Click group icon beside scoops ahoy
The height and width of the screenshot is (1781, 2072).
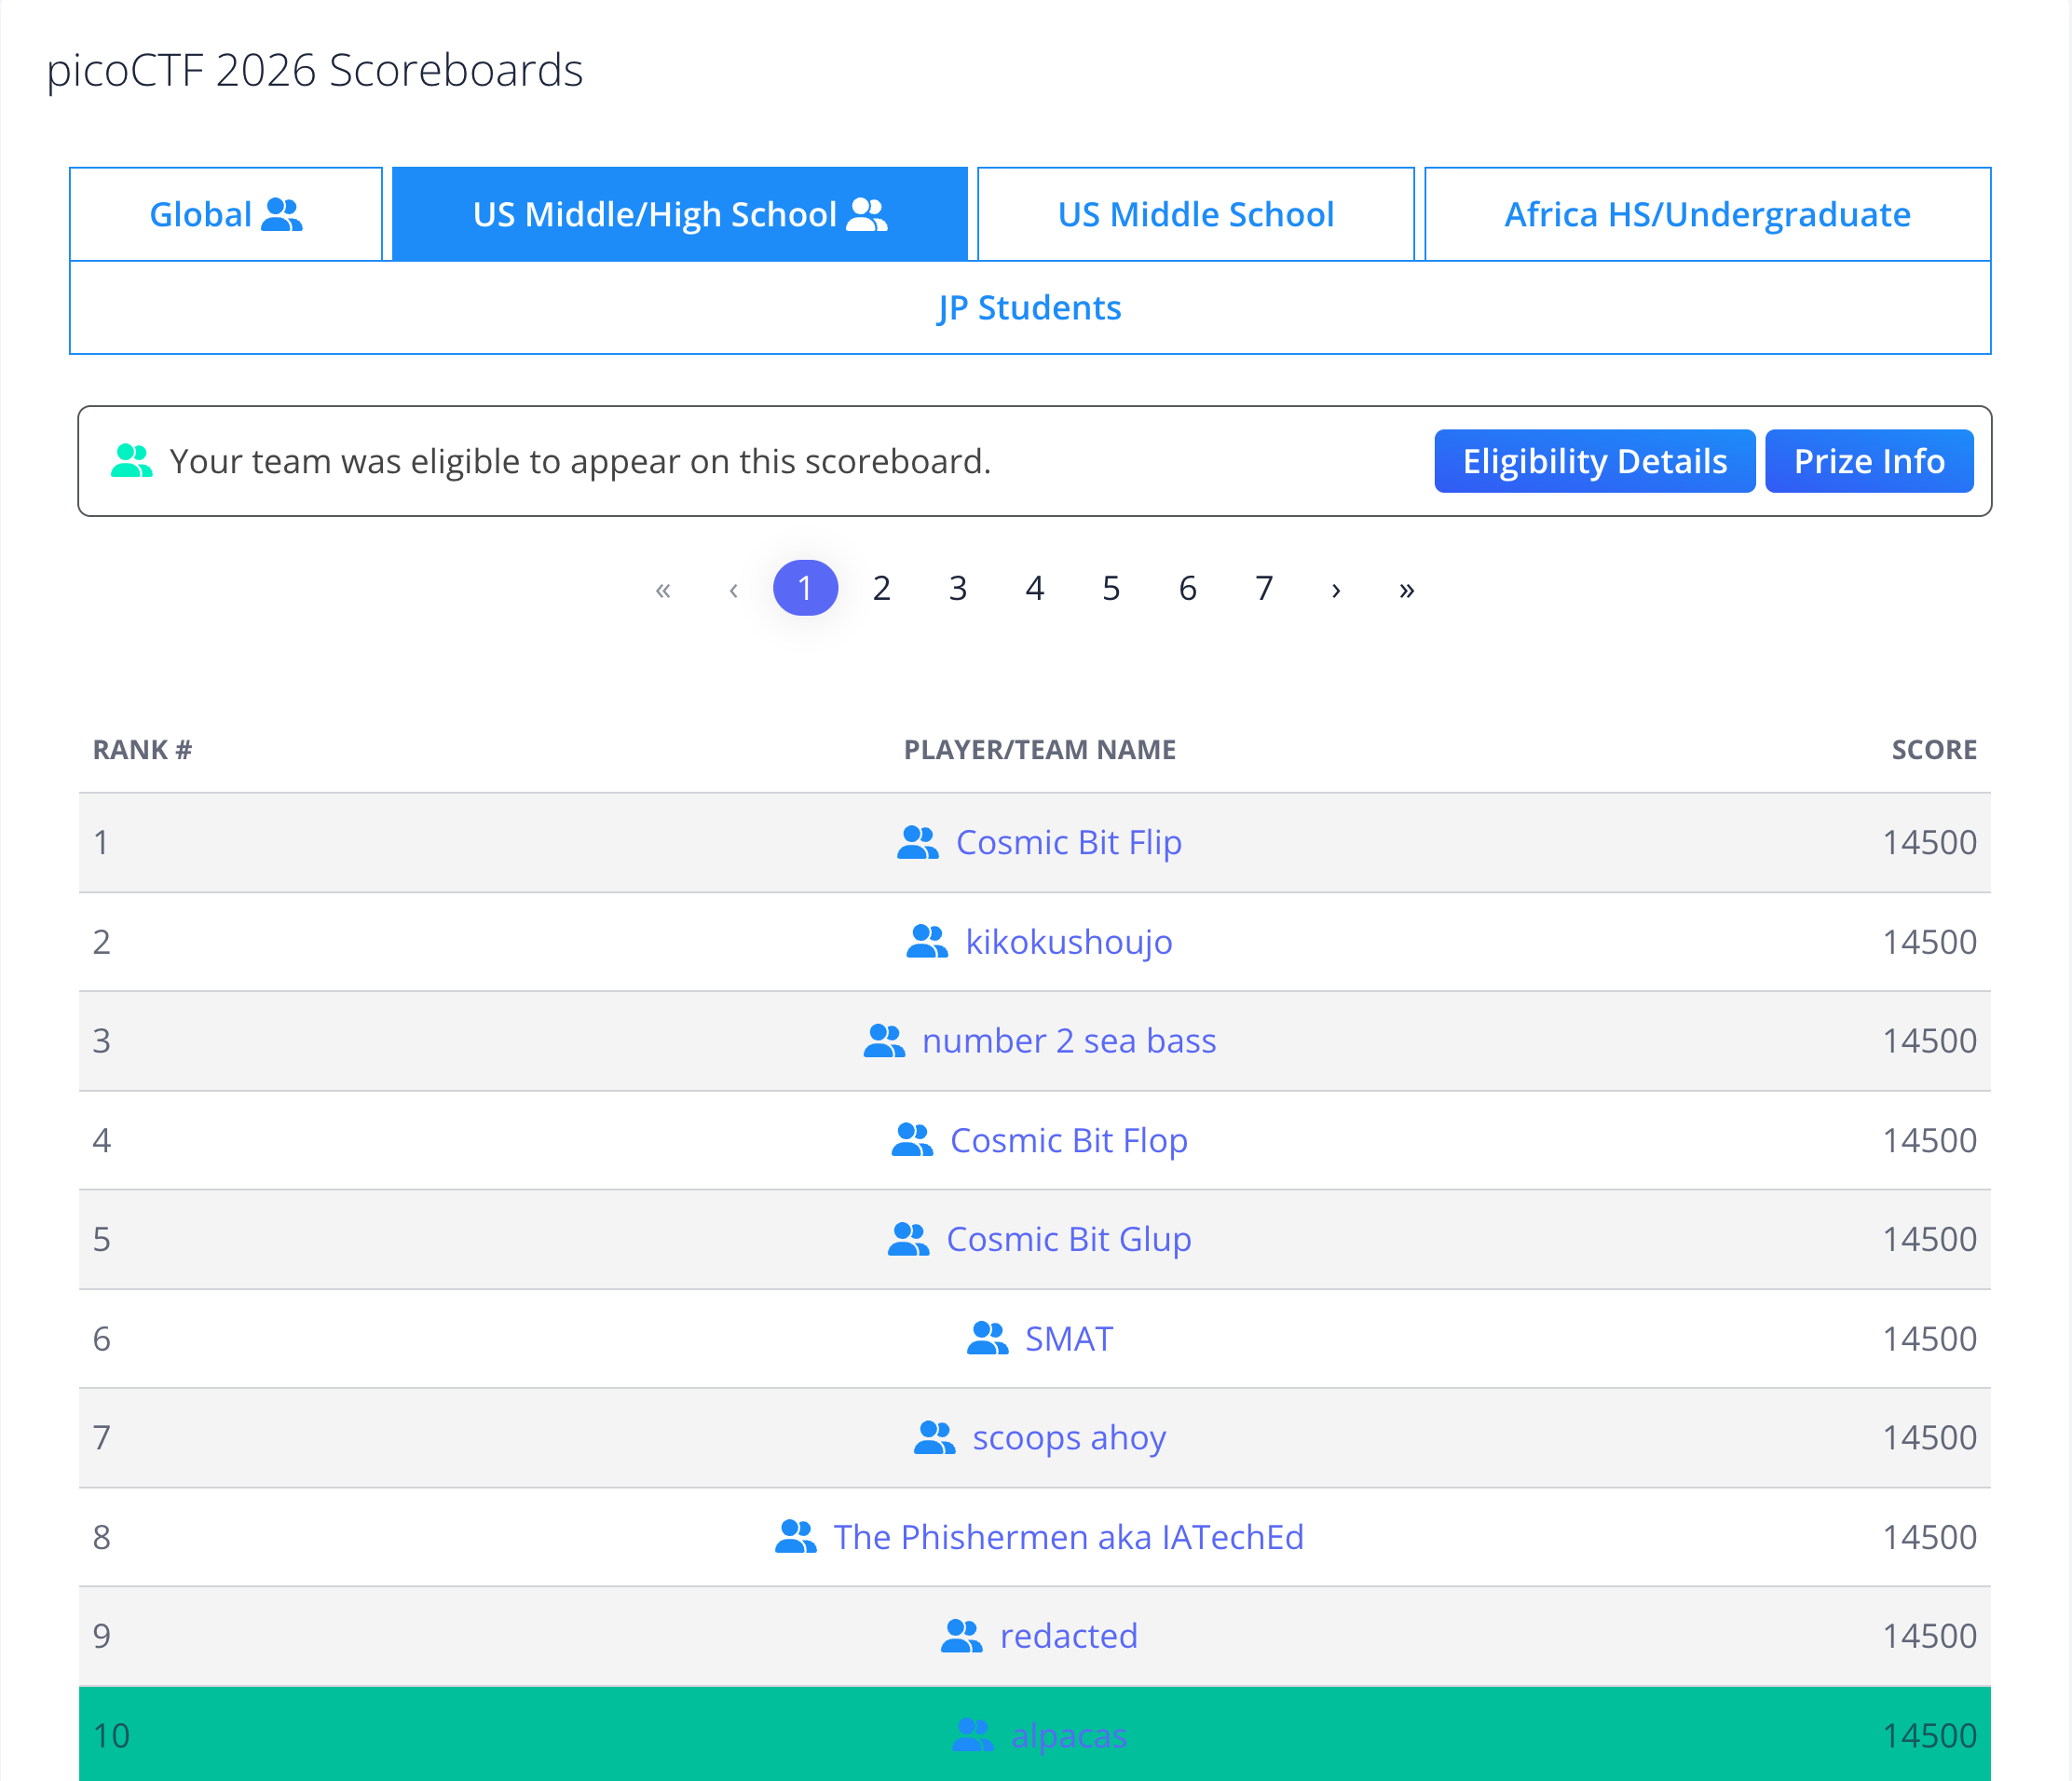tap(934, 1438)
